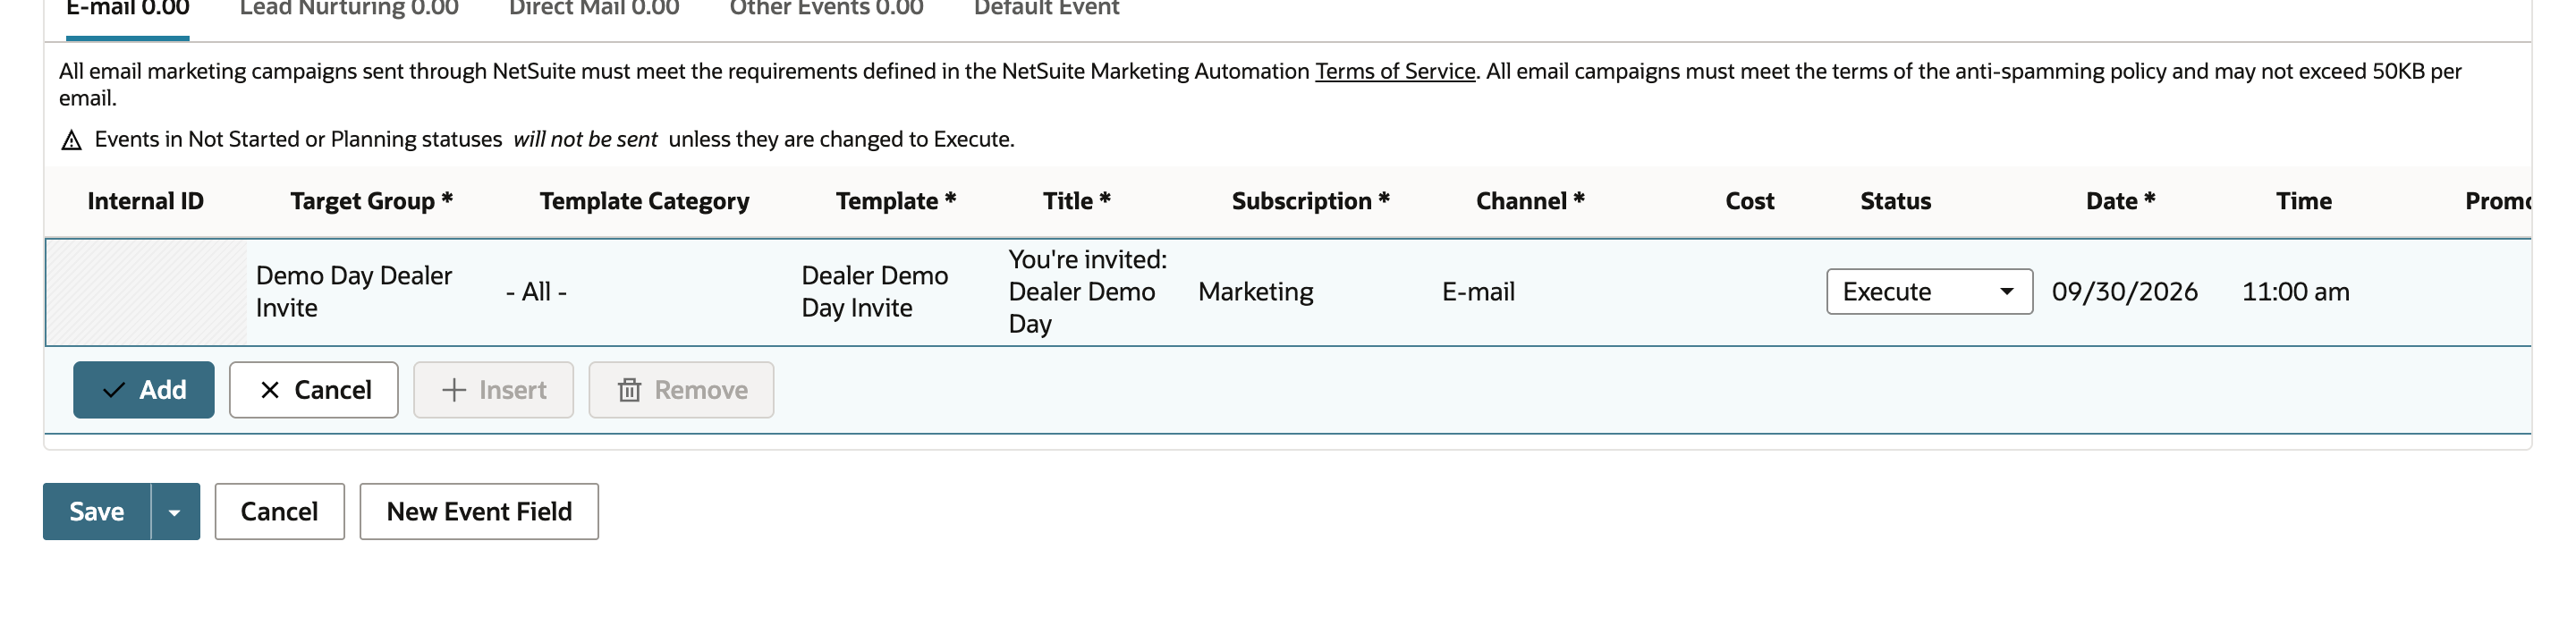Click the Date column header
This screenshot has height=626, width=2576.
2120,201
